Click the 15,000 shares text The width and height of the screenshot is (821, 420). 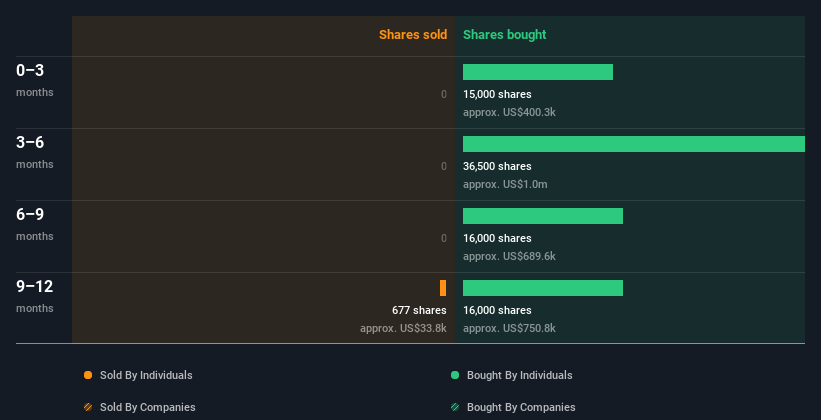497,94
